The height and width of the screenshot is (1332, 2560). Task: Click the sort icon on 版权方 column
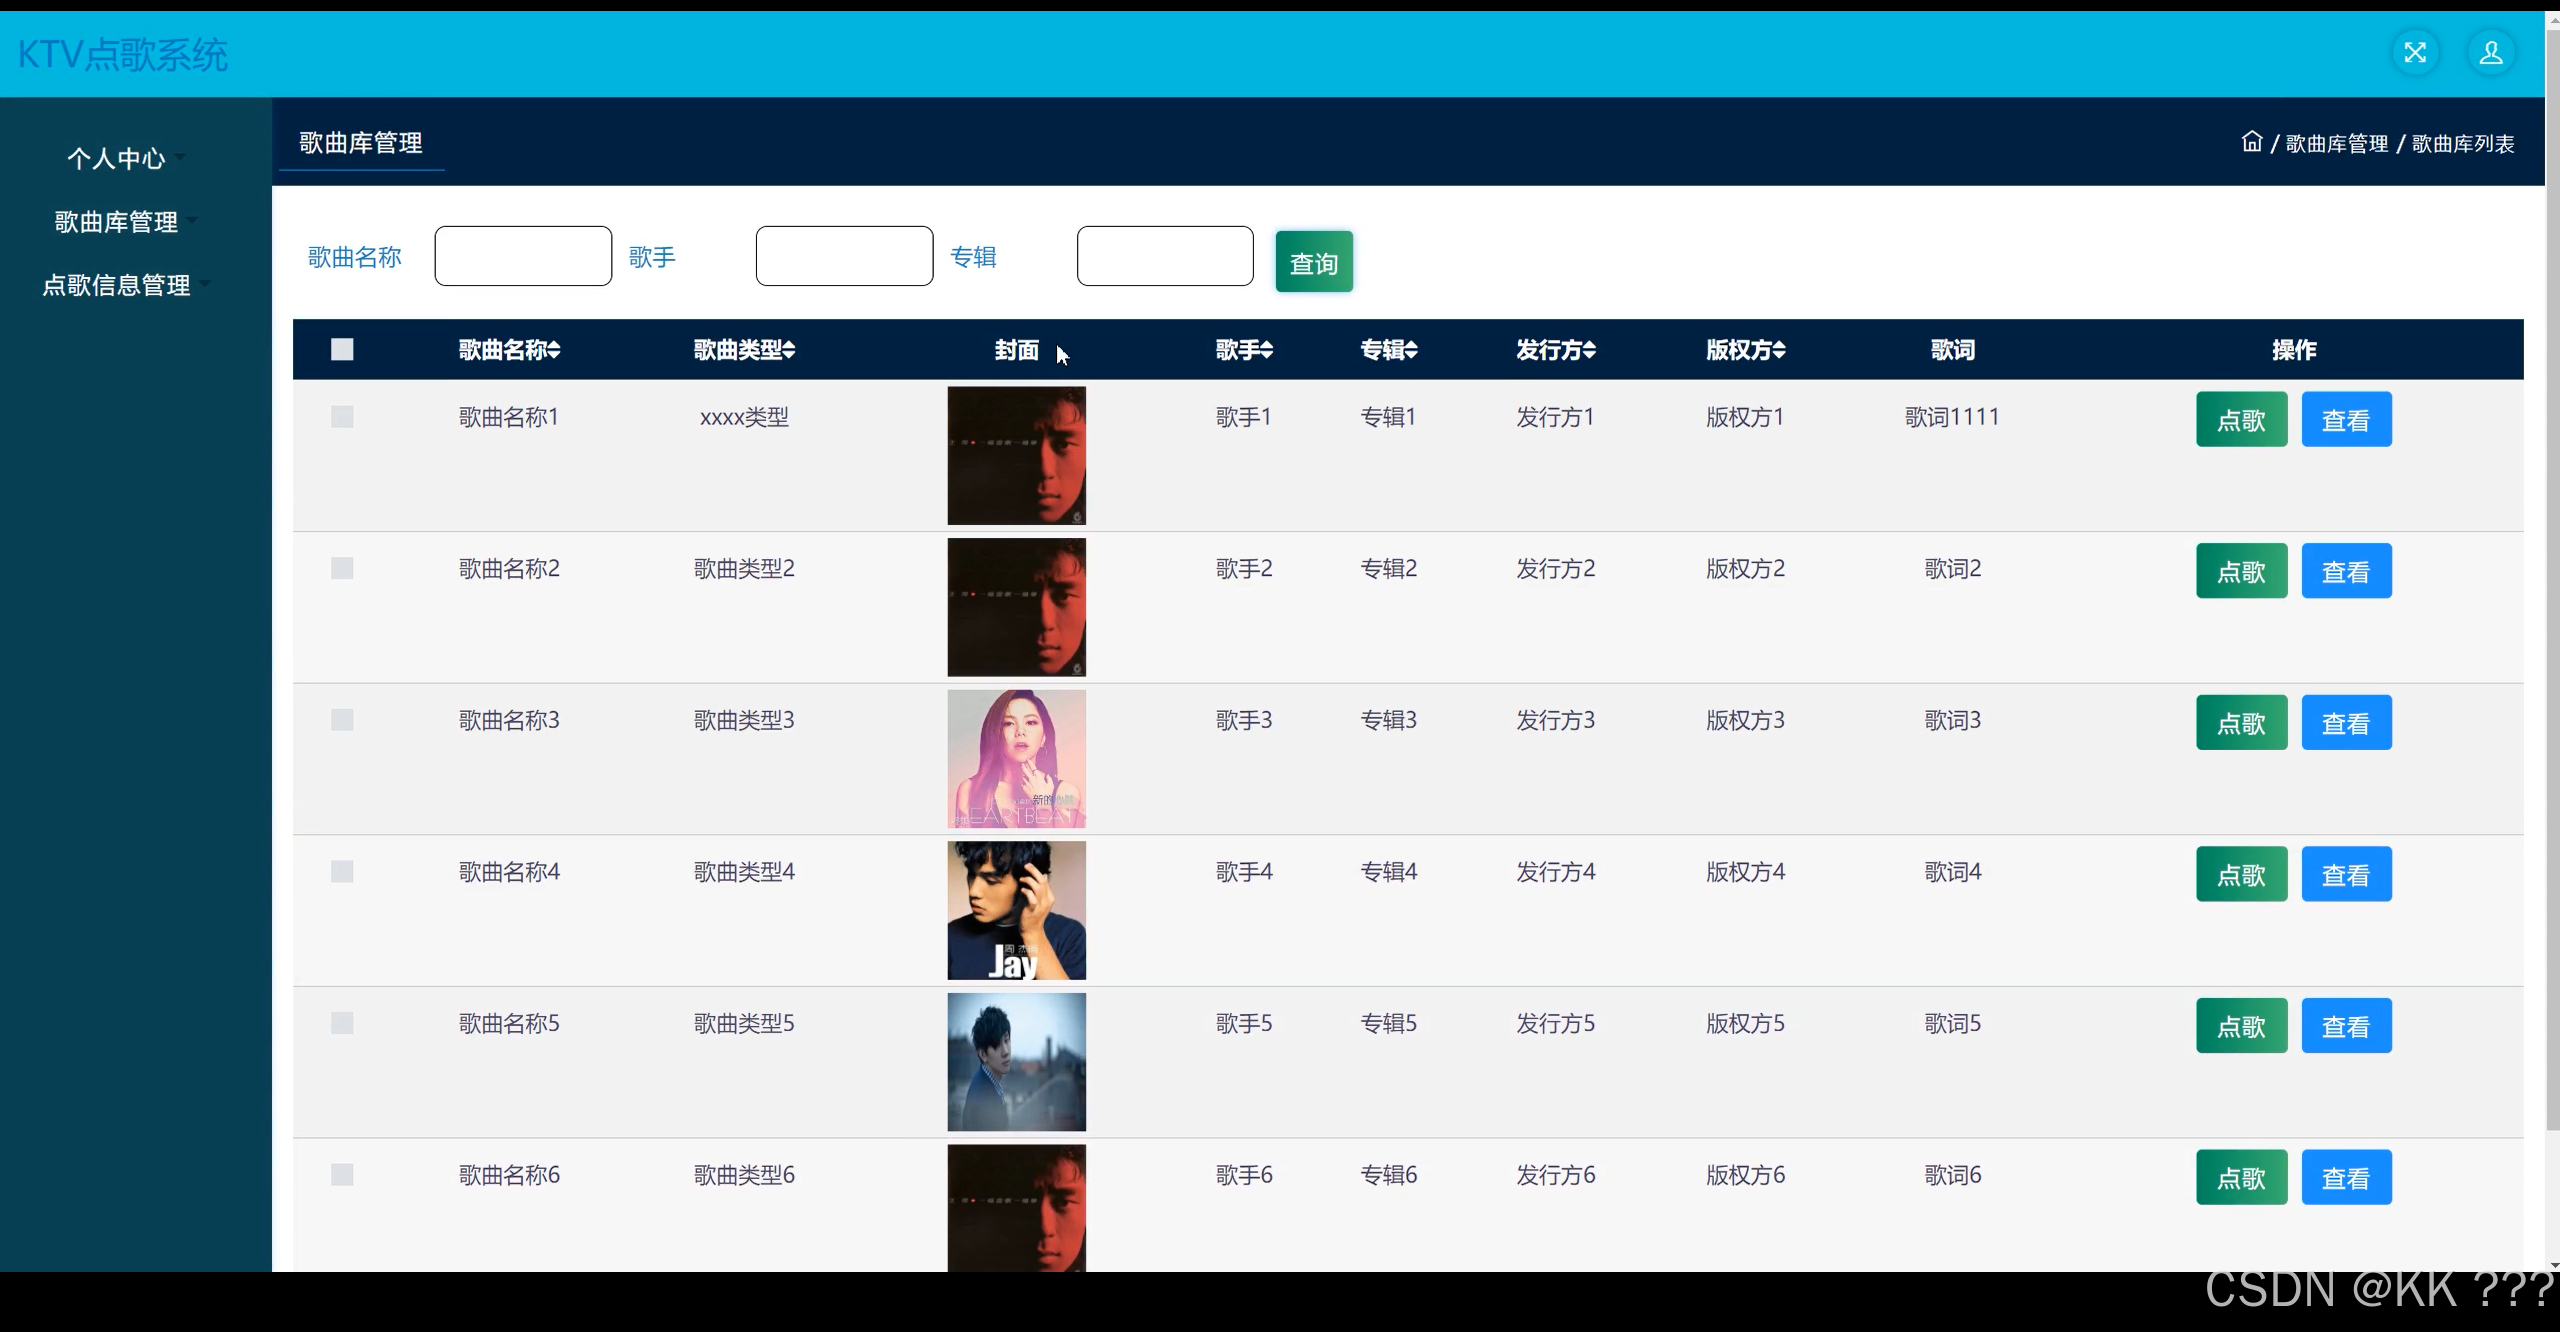coord(1779,350)
